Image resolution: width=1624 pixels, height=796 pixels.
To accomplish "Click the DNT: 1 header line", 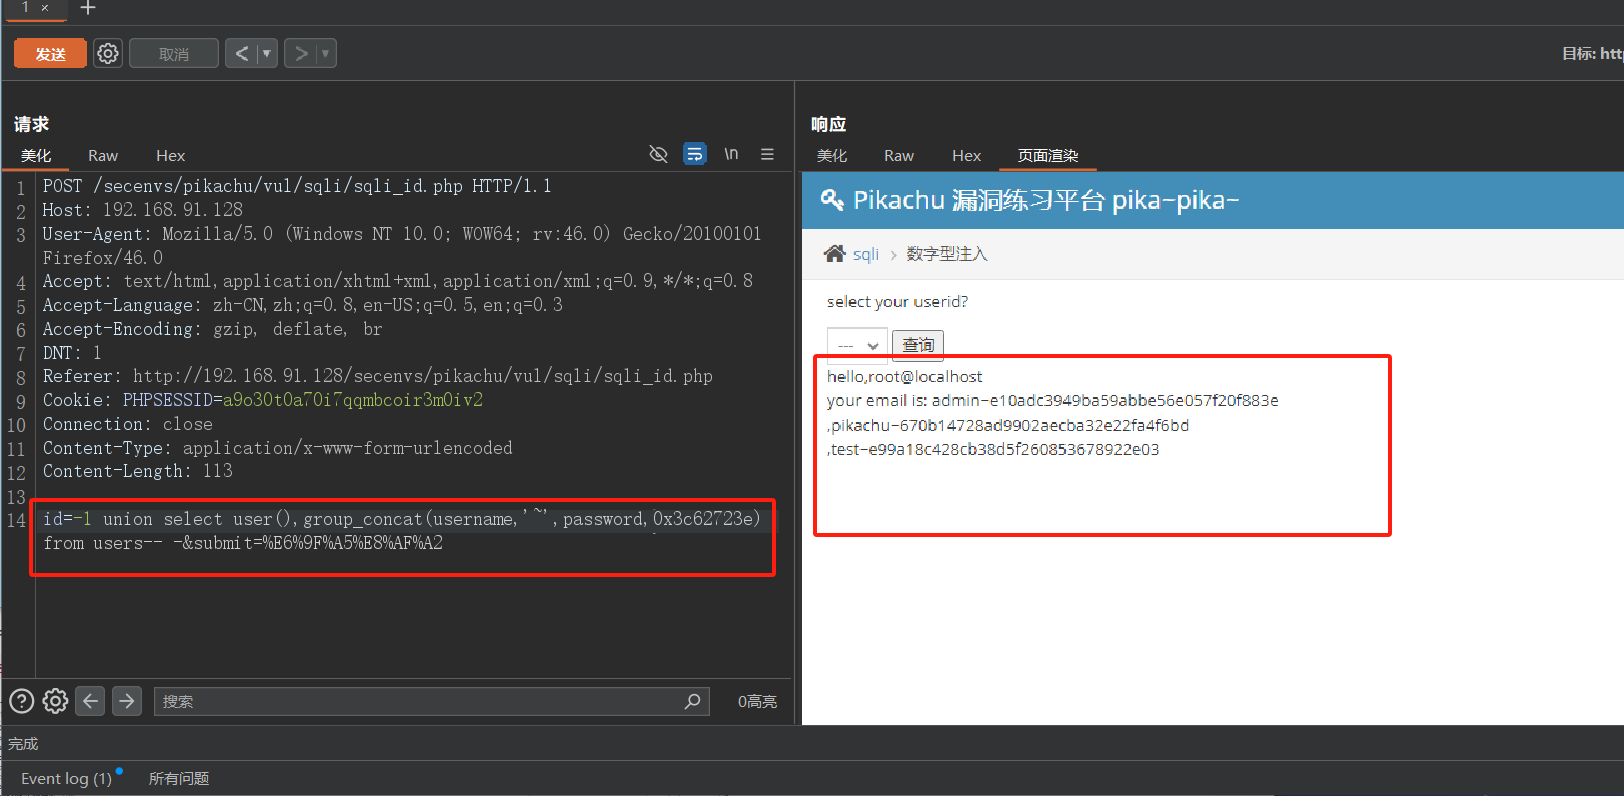I will coord(72,353).
